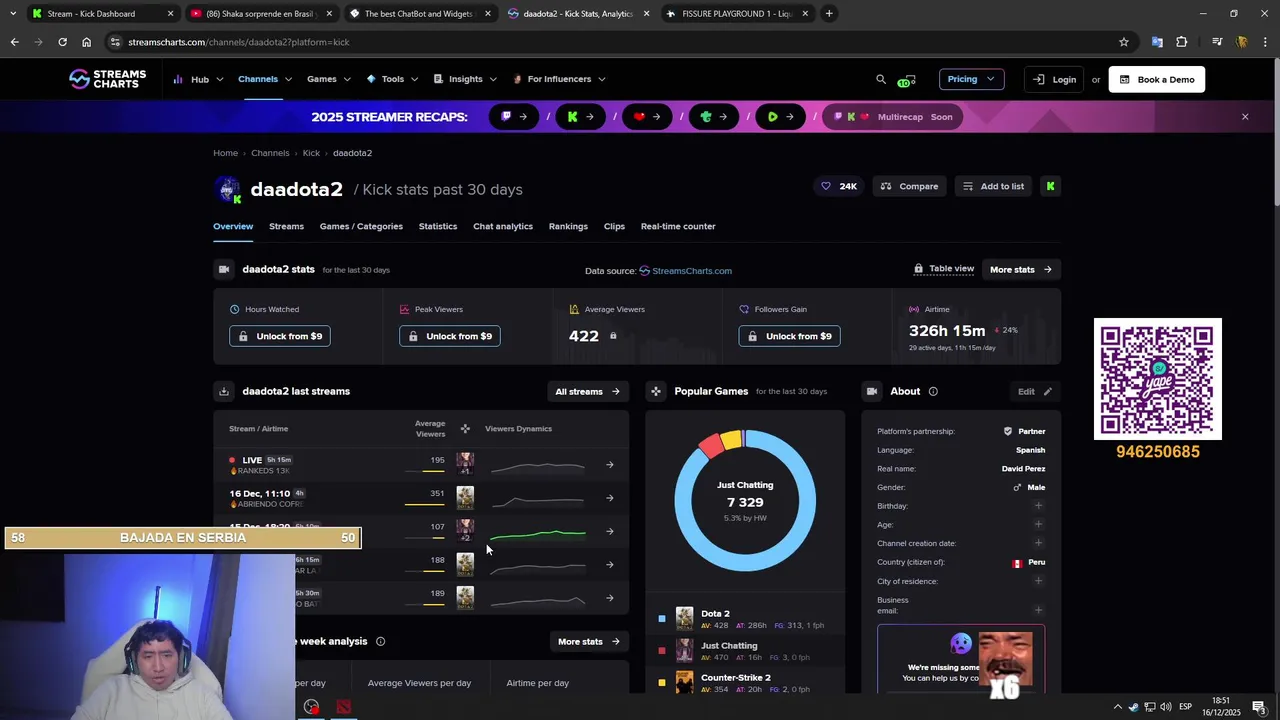Expand the Tools dropdown menu
Viewport: 1280px width, 720px height.
(392, 79)
